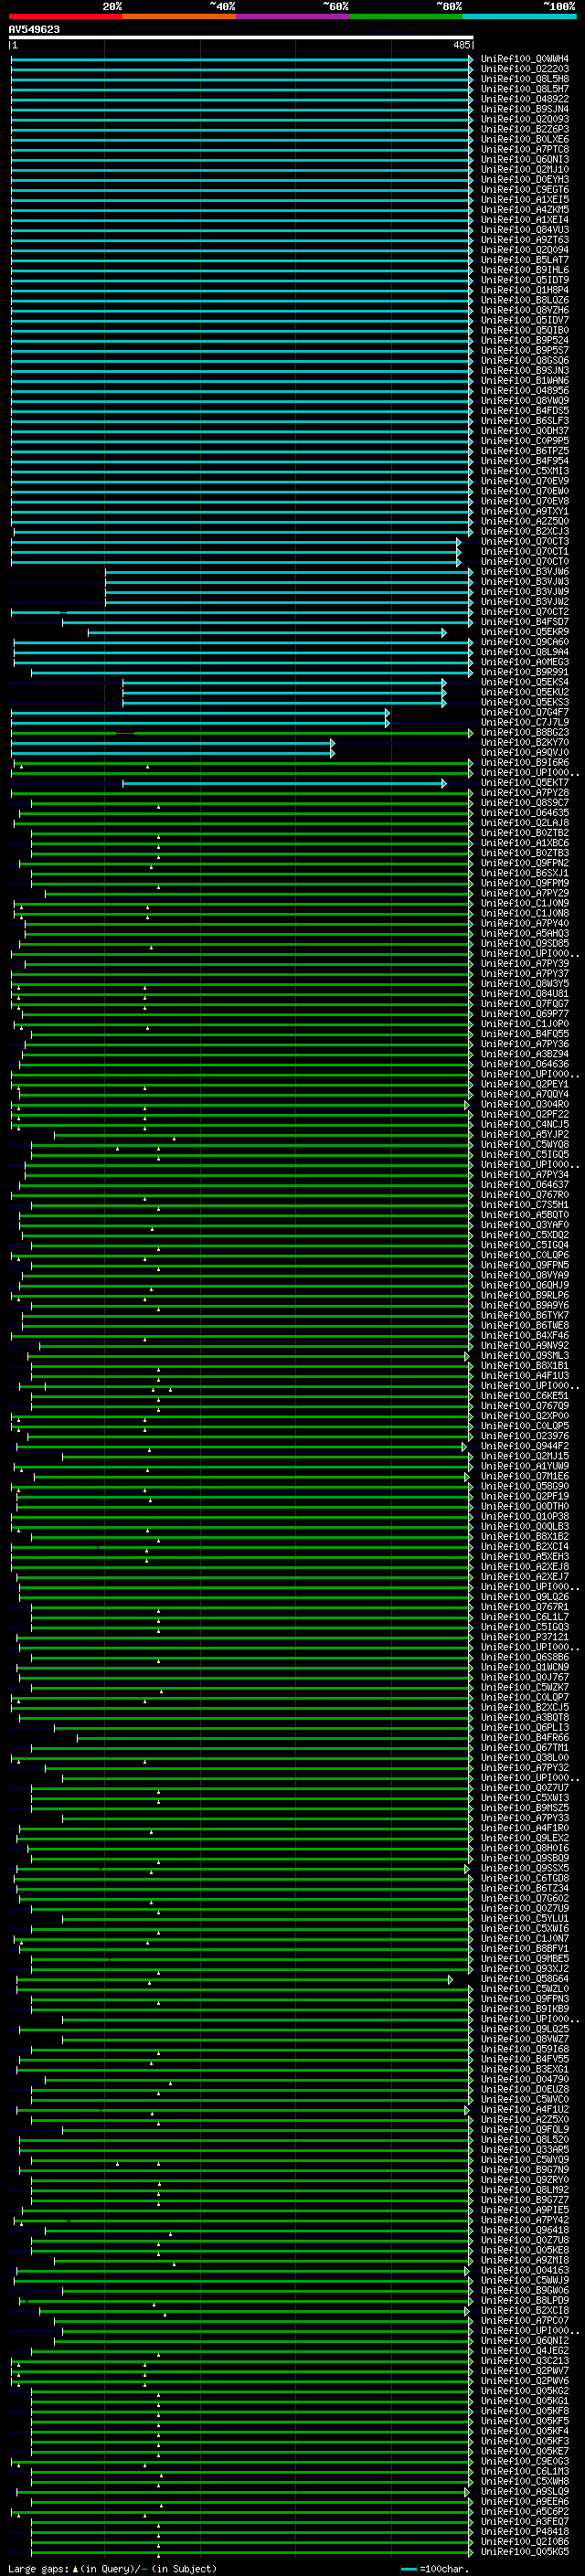This screenshot has width=585, height=2576.
Task: Click the label UniRef100_B4FSD7
Action: pyautogui.click(x=525, y=622)
